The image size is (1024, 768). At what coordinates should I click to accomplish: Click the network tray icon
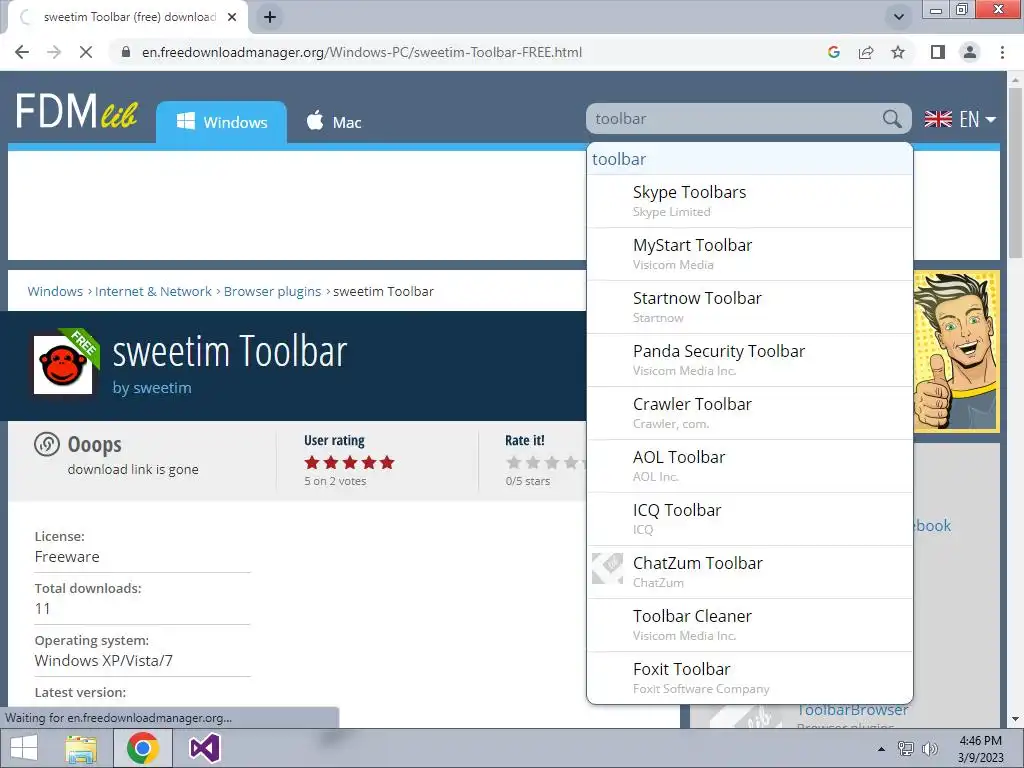pyautogui.click(x=905, y=748)
